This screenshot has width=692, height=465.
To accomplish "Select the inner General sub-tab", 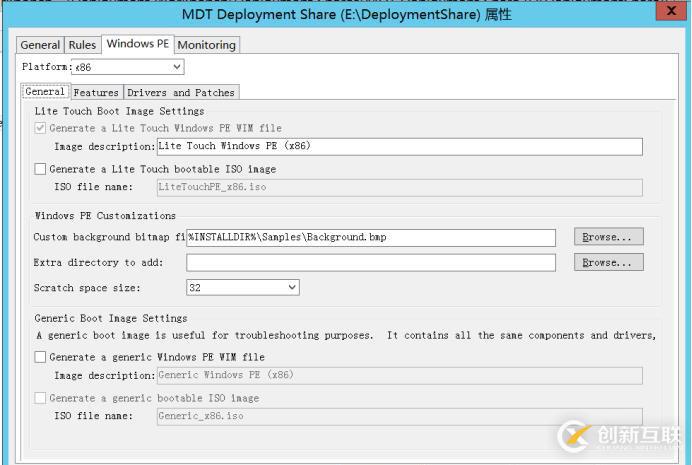I will [45, 92].
